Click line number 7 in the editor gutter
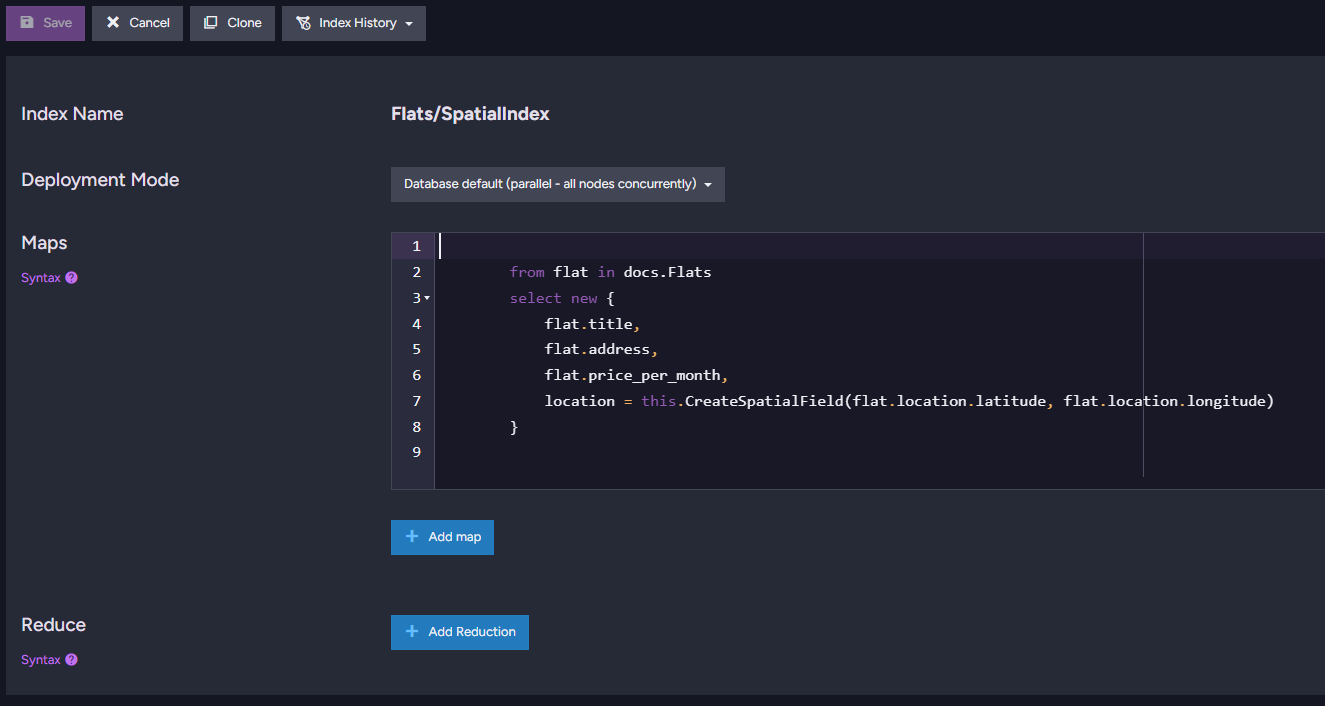The height and width of the screenshot is (706, 1325). (x=416, y=401)
